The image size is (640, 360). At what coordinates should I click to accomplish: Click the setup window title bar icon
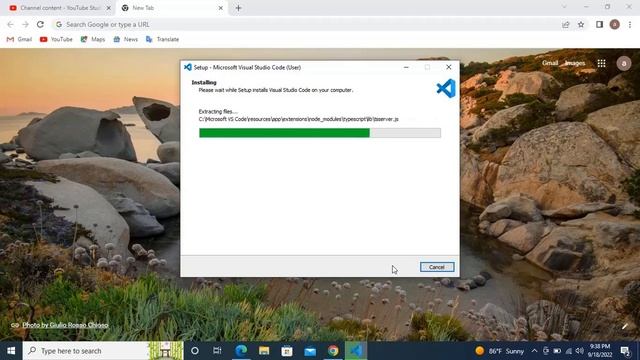point(188,67)
